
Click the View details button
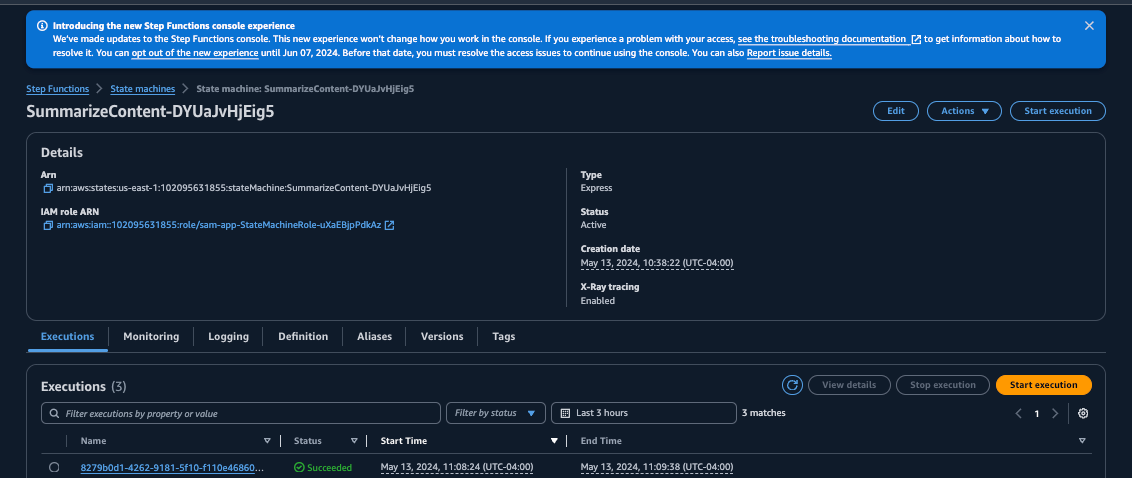click(849, 385)
